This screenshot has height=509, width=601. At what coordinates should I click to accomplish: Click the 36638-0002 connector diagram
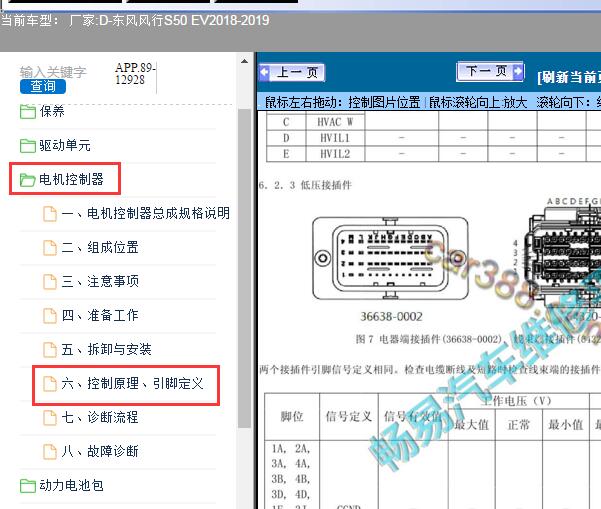[390, 259]
